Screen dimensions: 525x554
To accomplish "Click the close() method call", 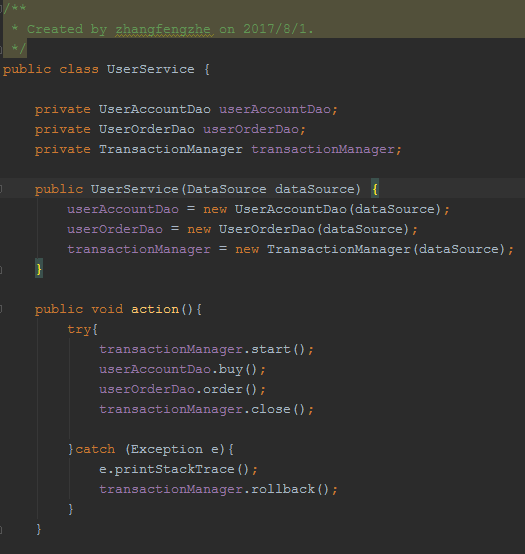I will pos(278,409).
